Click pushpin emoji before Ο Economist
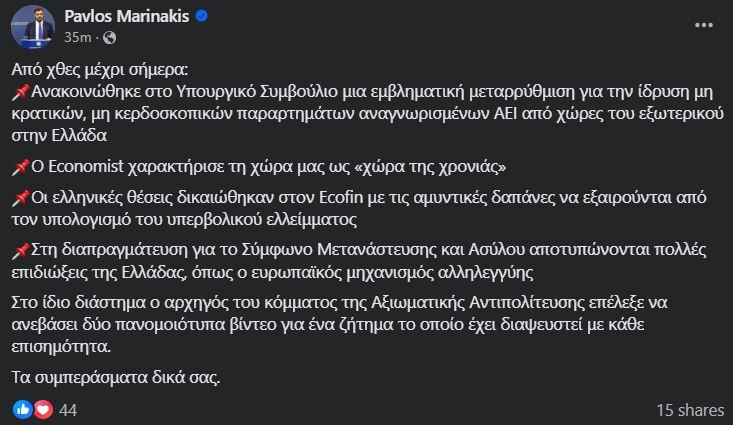Viewport: 733px width, 425px height. pos(21,167)
